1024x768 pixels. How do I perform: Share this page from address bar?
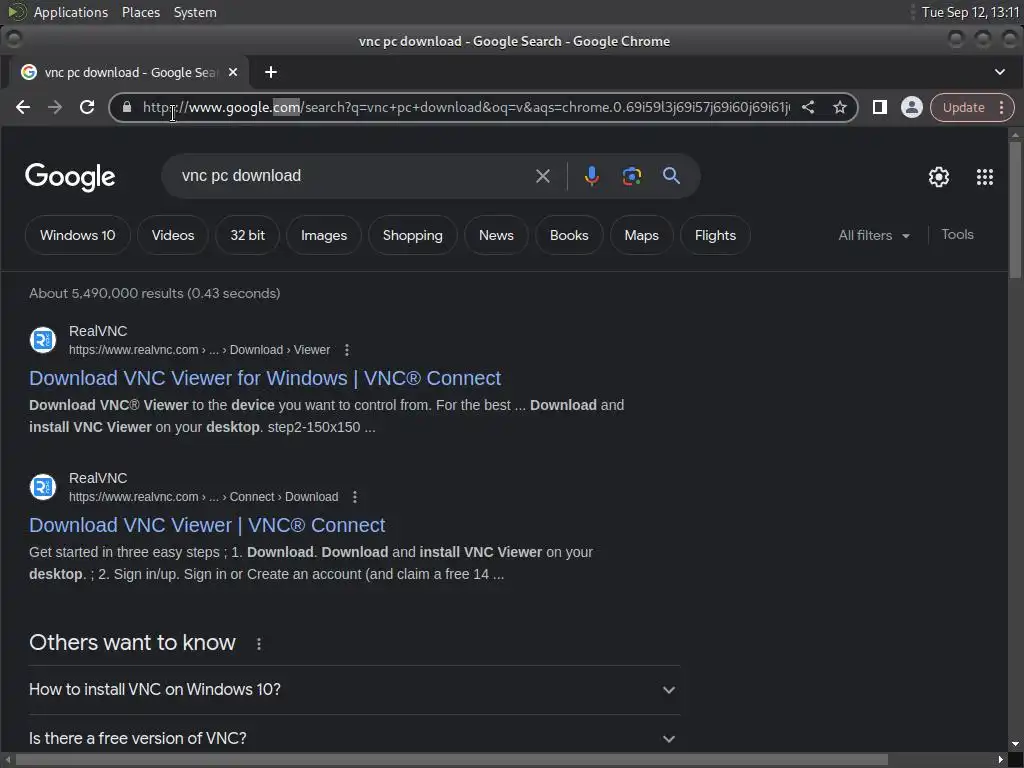tap(808, 107)
